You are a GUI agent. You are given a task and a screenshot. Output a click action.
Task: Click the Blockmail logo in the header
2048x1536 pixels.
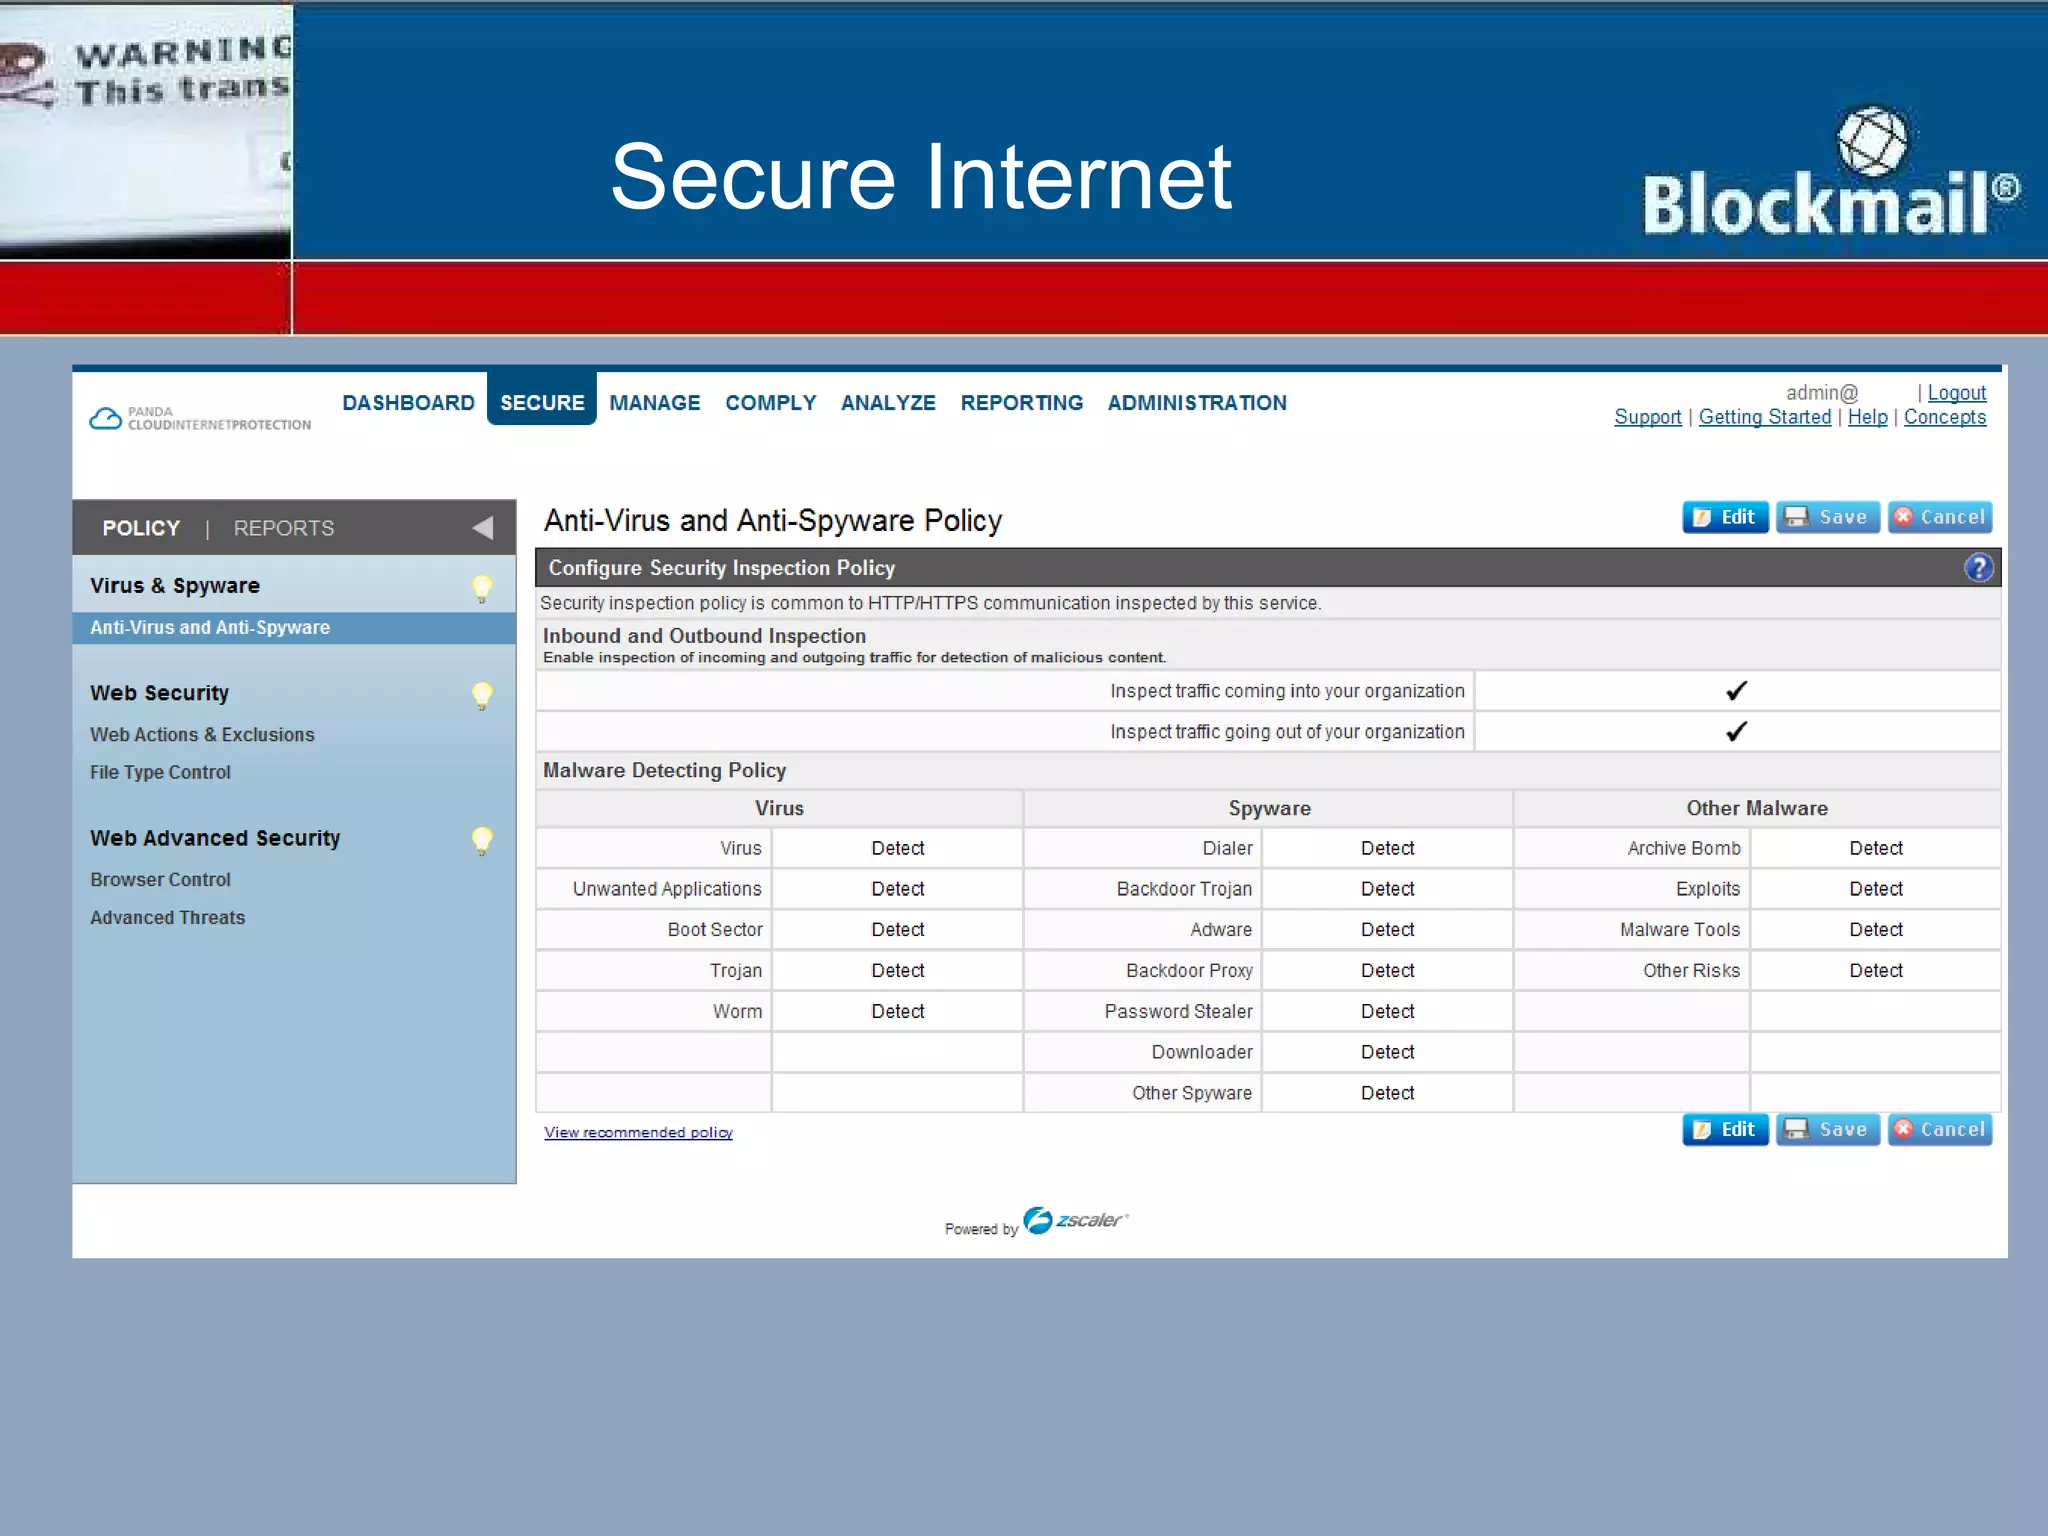pos(1832,172)
